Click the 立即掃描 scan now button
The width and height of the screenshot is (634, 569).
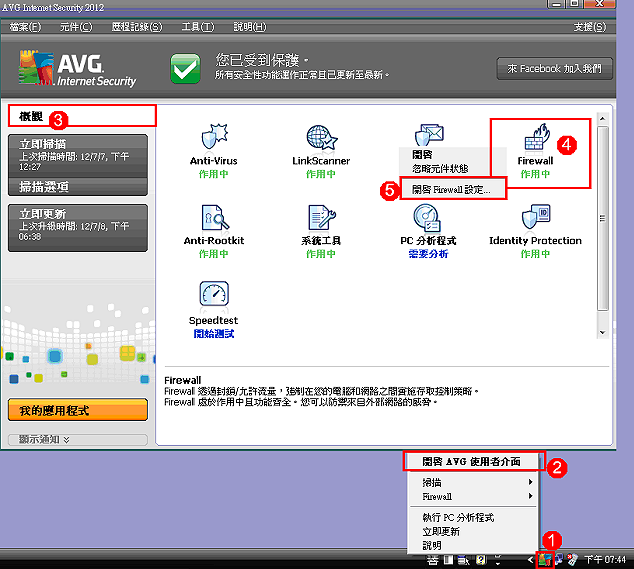(78, 156)
